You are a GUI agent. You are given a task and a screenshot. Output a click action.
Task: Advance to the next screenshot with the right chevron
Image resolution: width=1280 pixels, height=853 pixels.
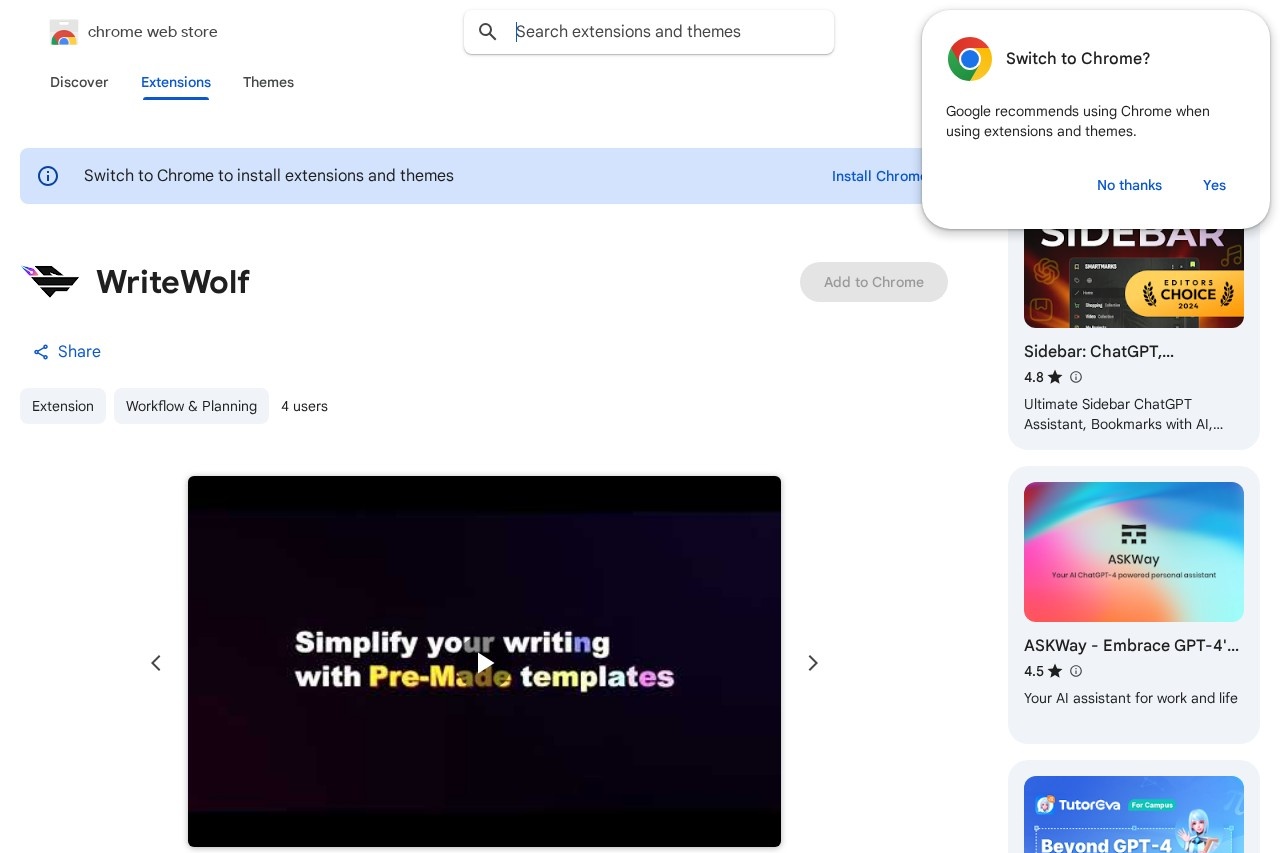point(813,663)
